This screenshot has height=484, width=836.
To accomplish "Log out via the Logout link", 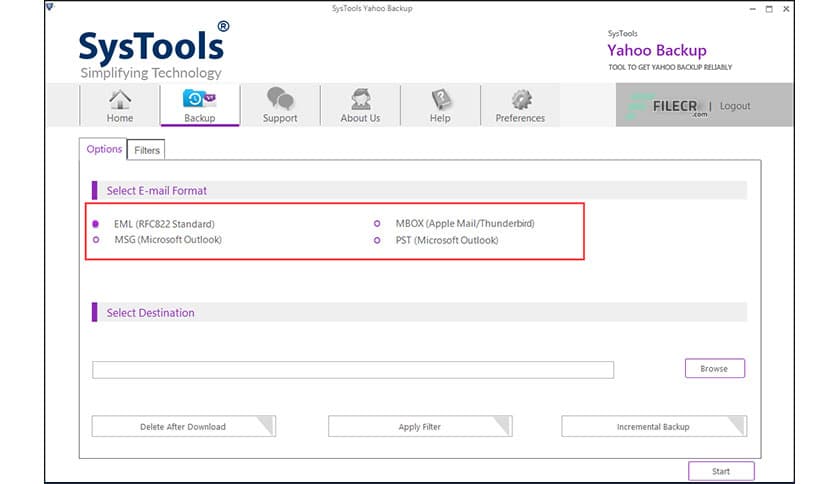I will [x=735, y=106].
